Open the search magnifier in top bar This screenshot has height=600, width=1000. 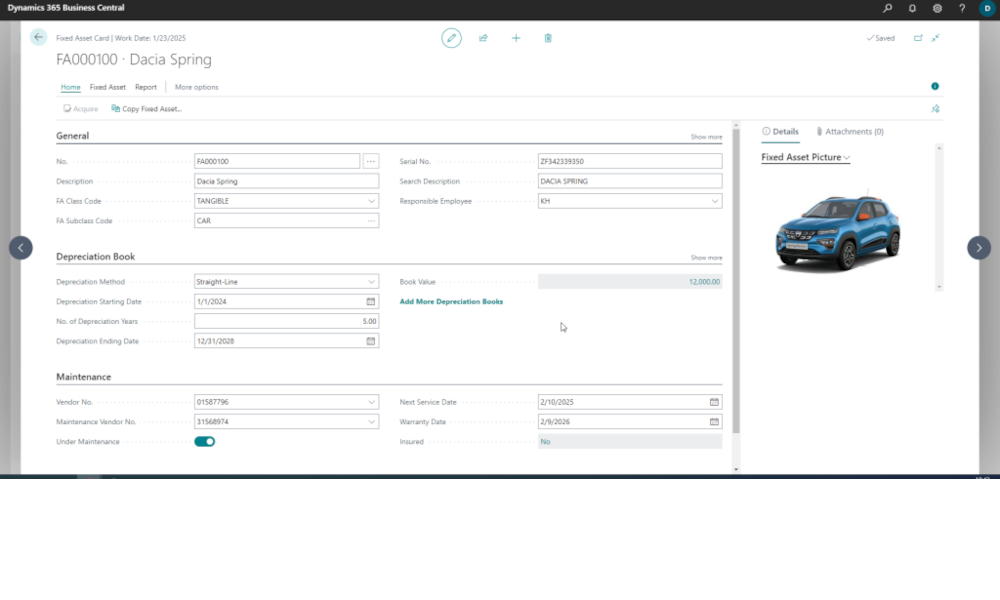(x=887, y=8)
